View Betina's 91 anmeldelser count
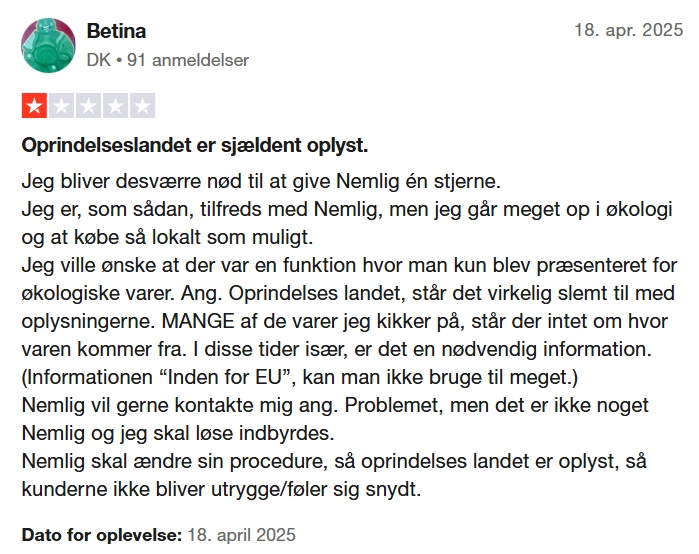Image resolution: width=699 pixels, height=554 pixels. coord(188,60)
